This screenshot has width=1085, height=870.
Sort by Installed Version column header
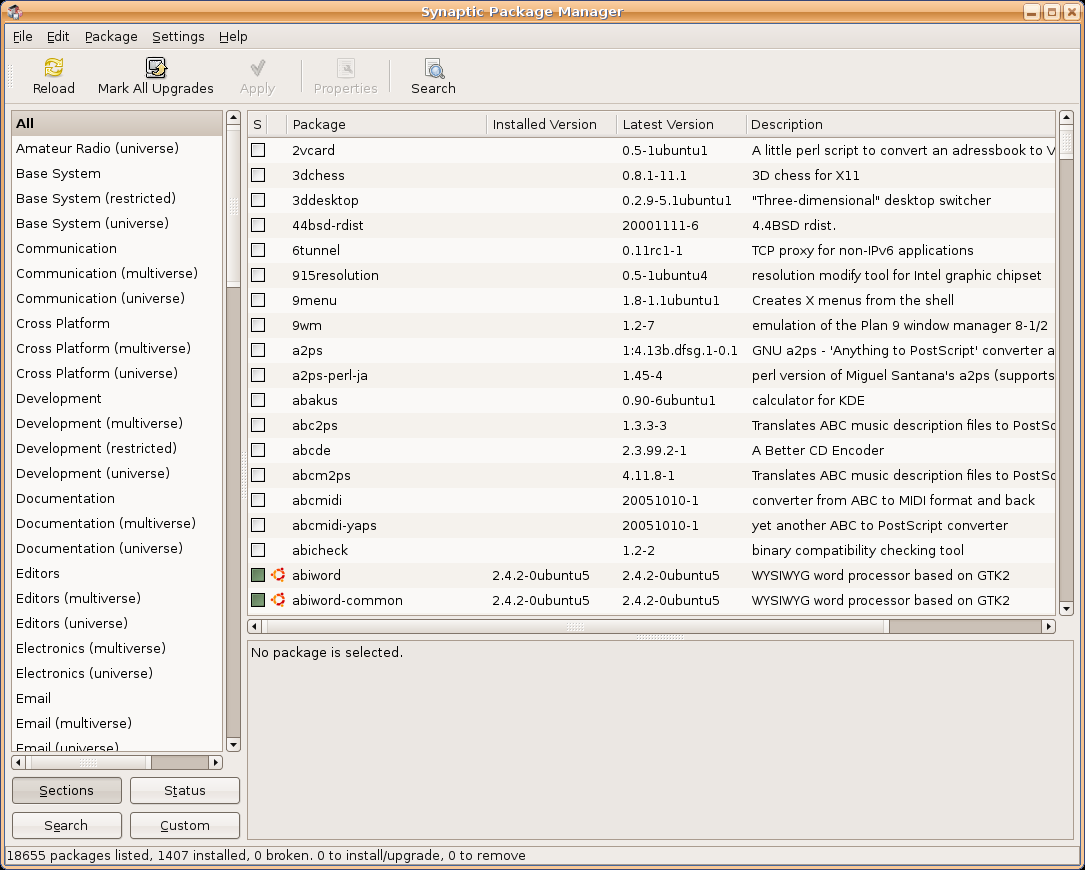tap(551, 124)
